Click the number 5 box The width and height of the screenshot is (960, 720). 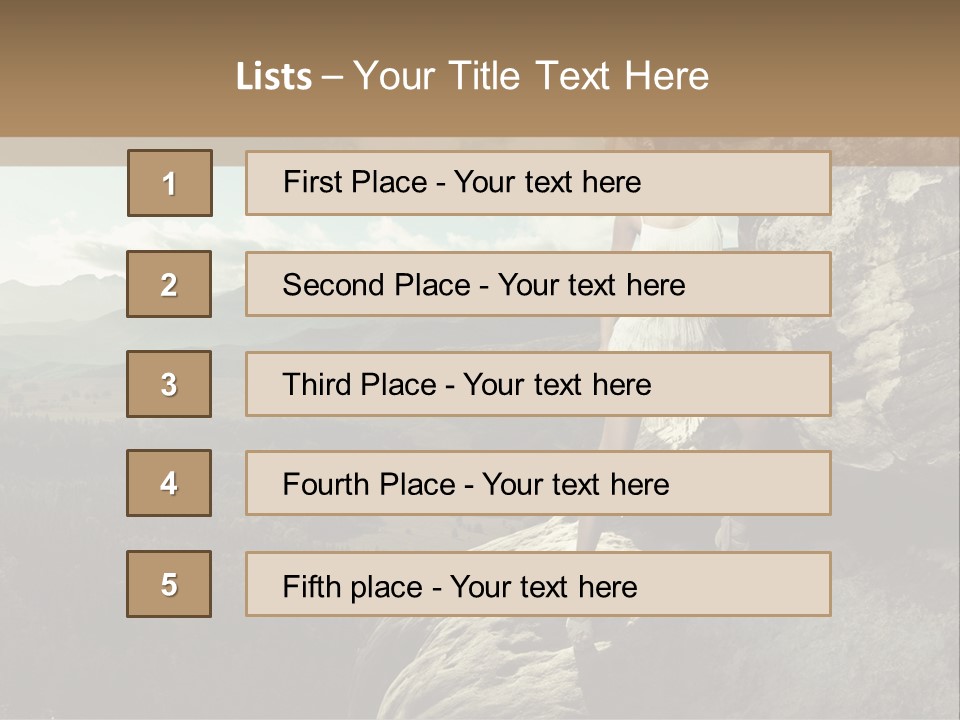click(x=169, y=584)
